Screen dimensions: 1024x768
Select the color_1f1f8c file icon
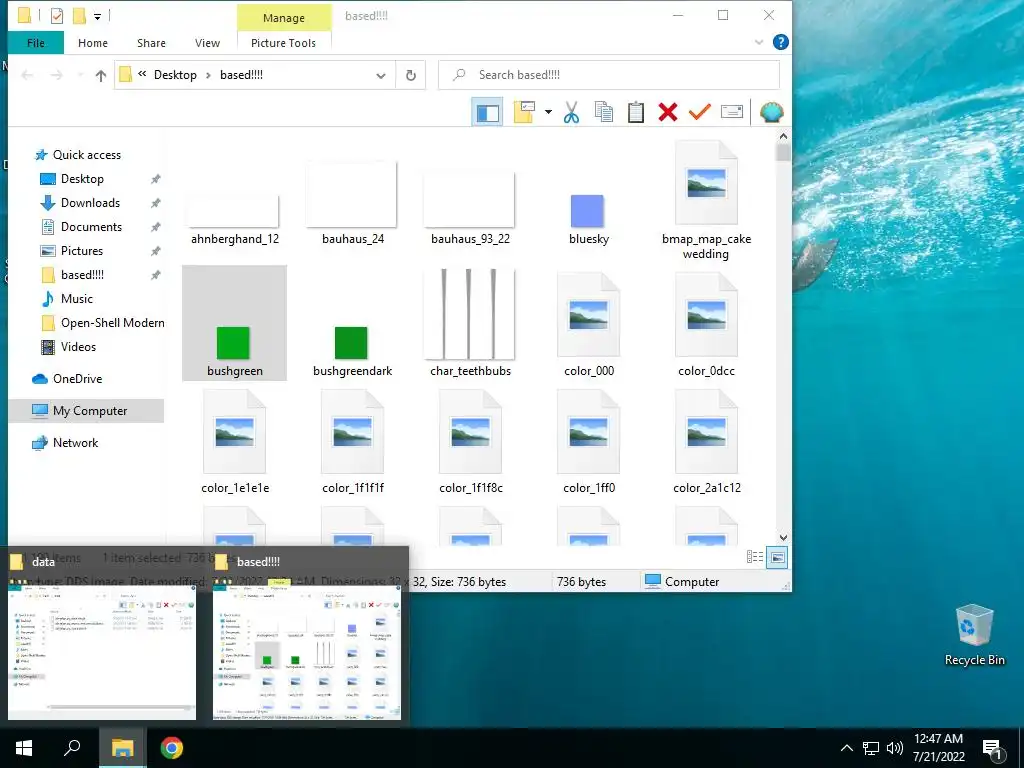point(470,434)
